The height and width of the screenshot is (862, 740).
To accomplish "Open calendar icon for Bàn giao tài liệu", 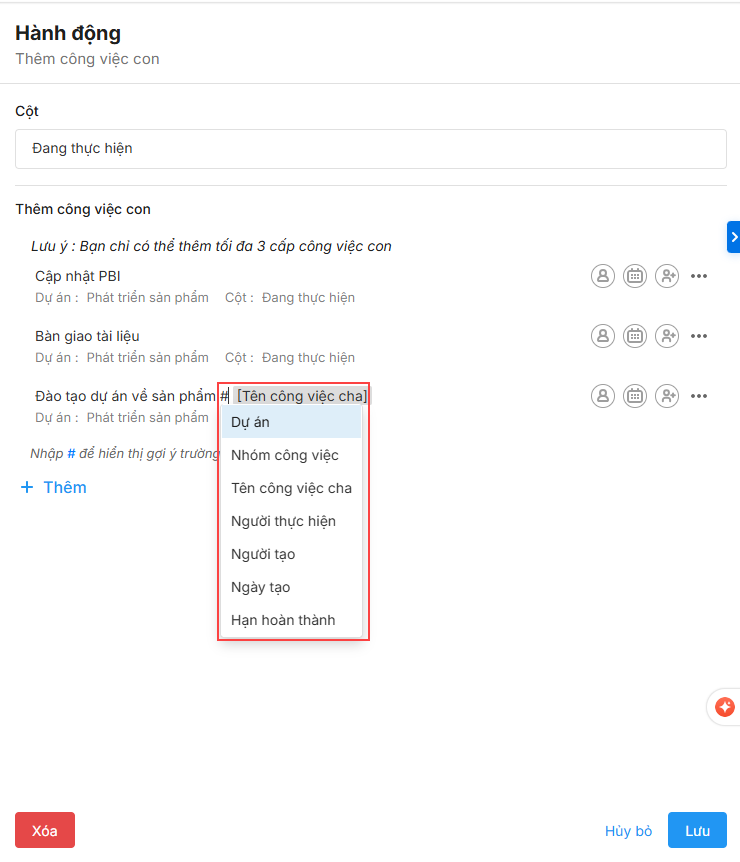I will tap(634, 336).
